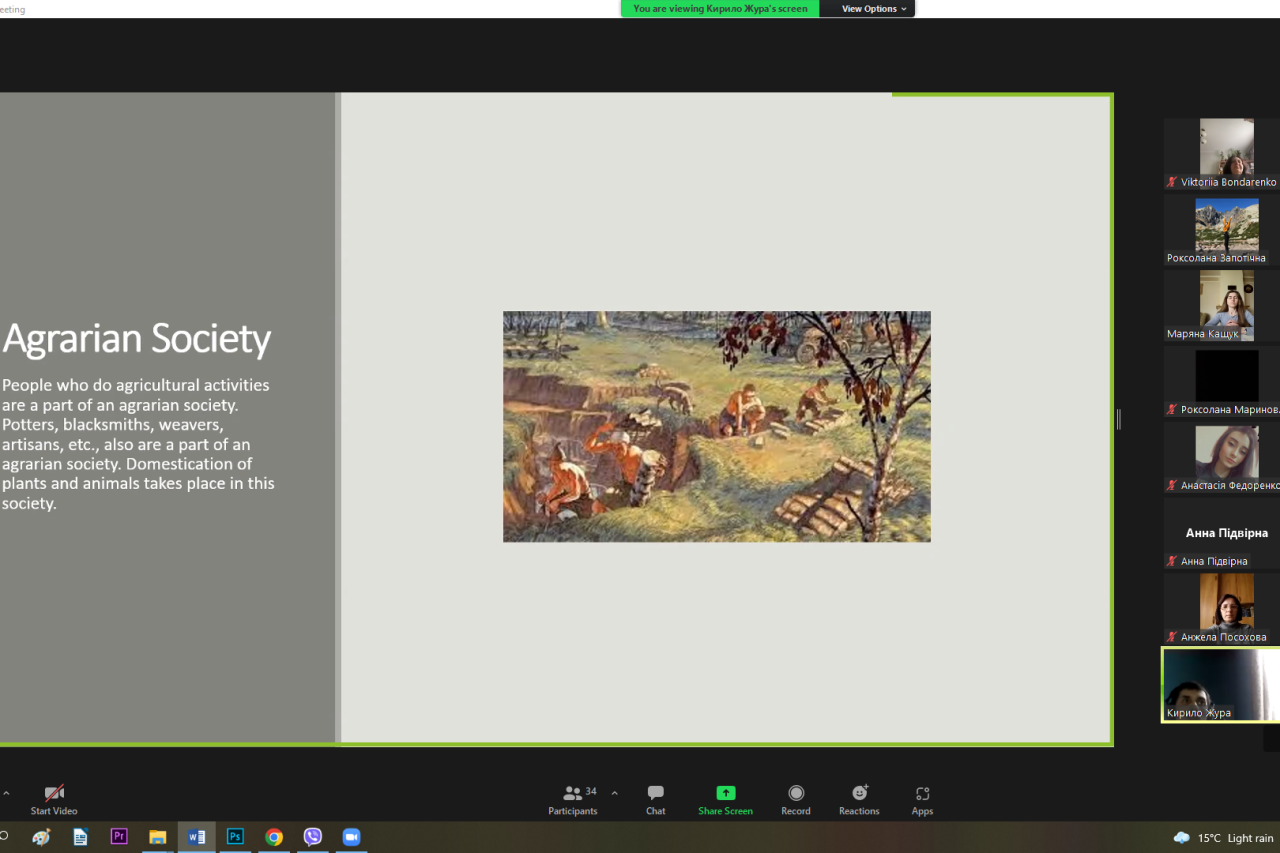
Task: Click the 'Agrarian Society' slide heading
Action: coord(137,339)
